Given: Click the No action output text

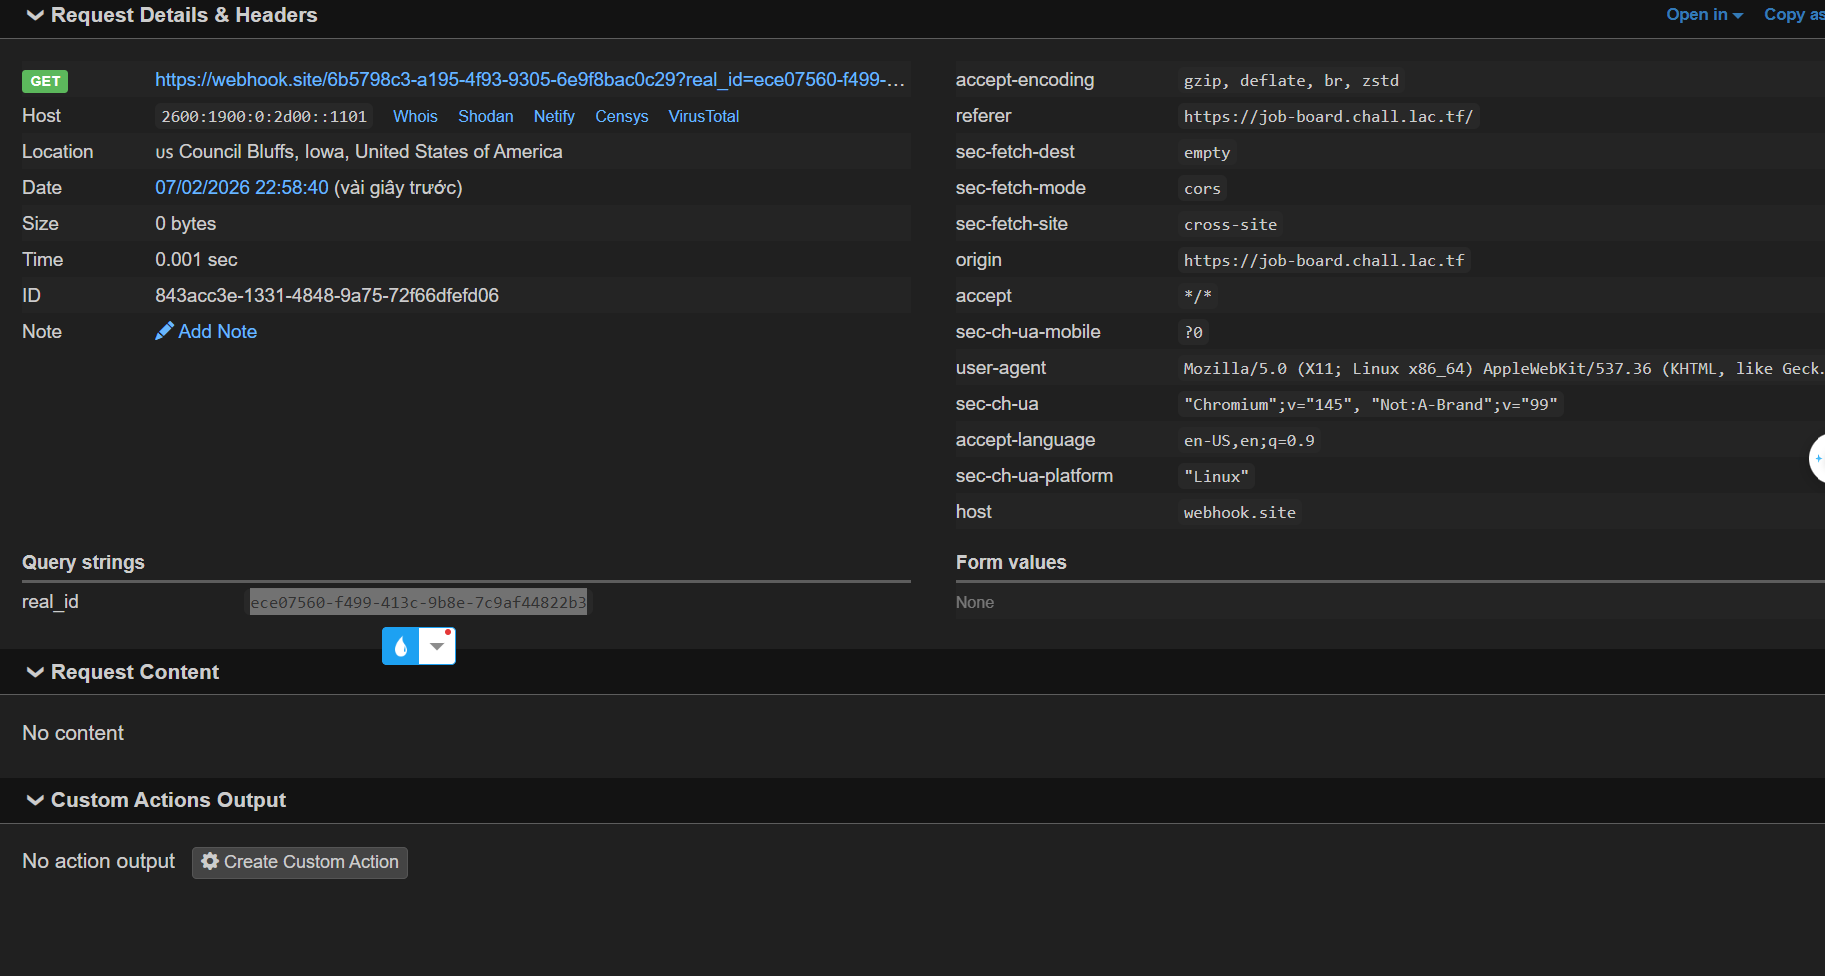Looking at the screenshot, I should pos(98,861).
